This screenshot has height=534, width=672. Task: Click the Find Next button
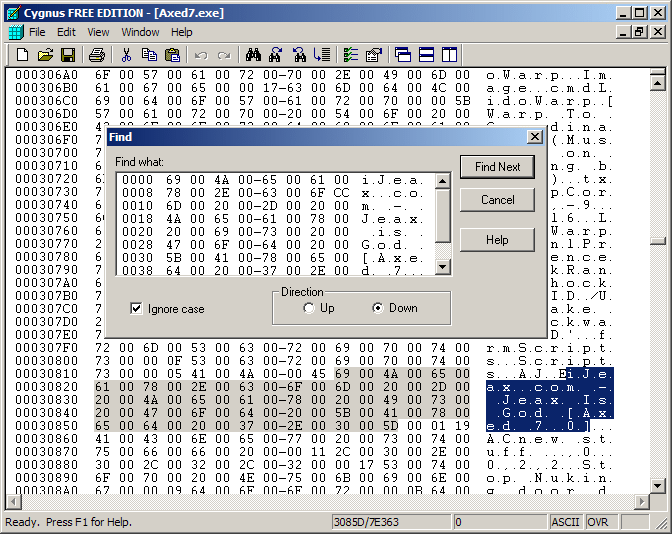click(497, 167)
